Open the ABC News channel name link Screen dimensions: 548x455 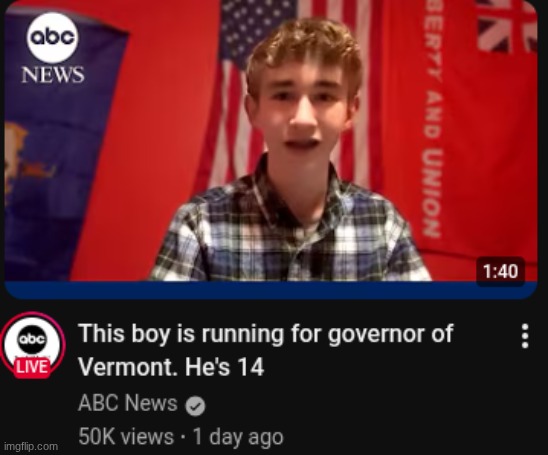tap(128, 403)
